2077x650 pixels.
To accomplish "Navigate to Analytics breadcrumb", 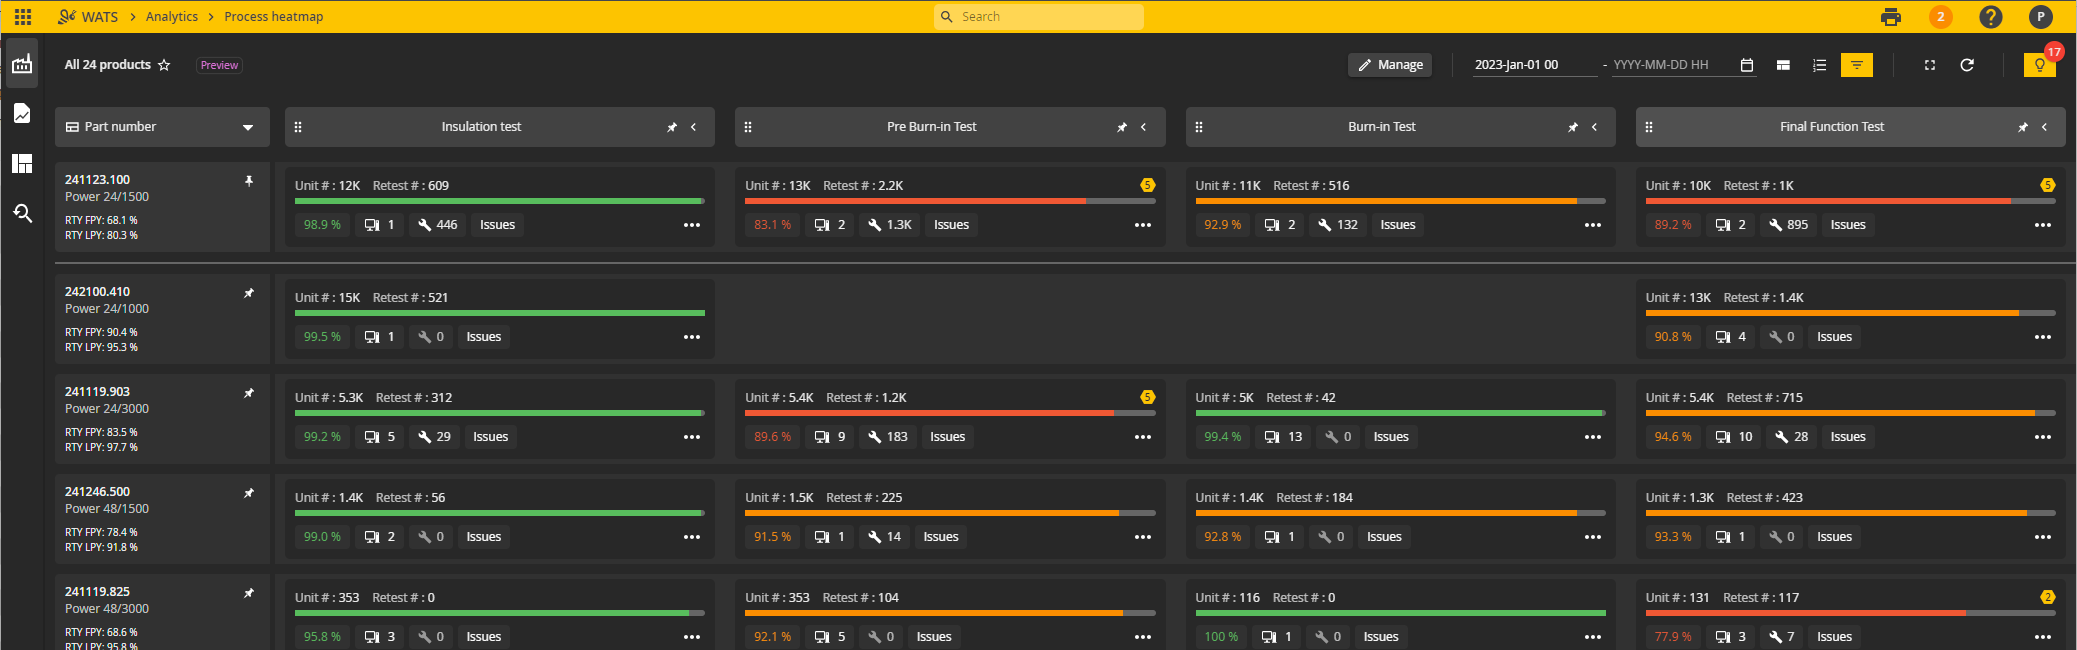I will point(172,17).
